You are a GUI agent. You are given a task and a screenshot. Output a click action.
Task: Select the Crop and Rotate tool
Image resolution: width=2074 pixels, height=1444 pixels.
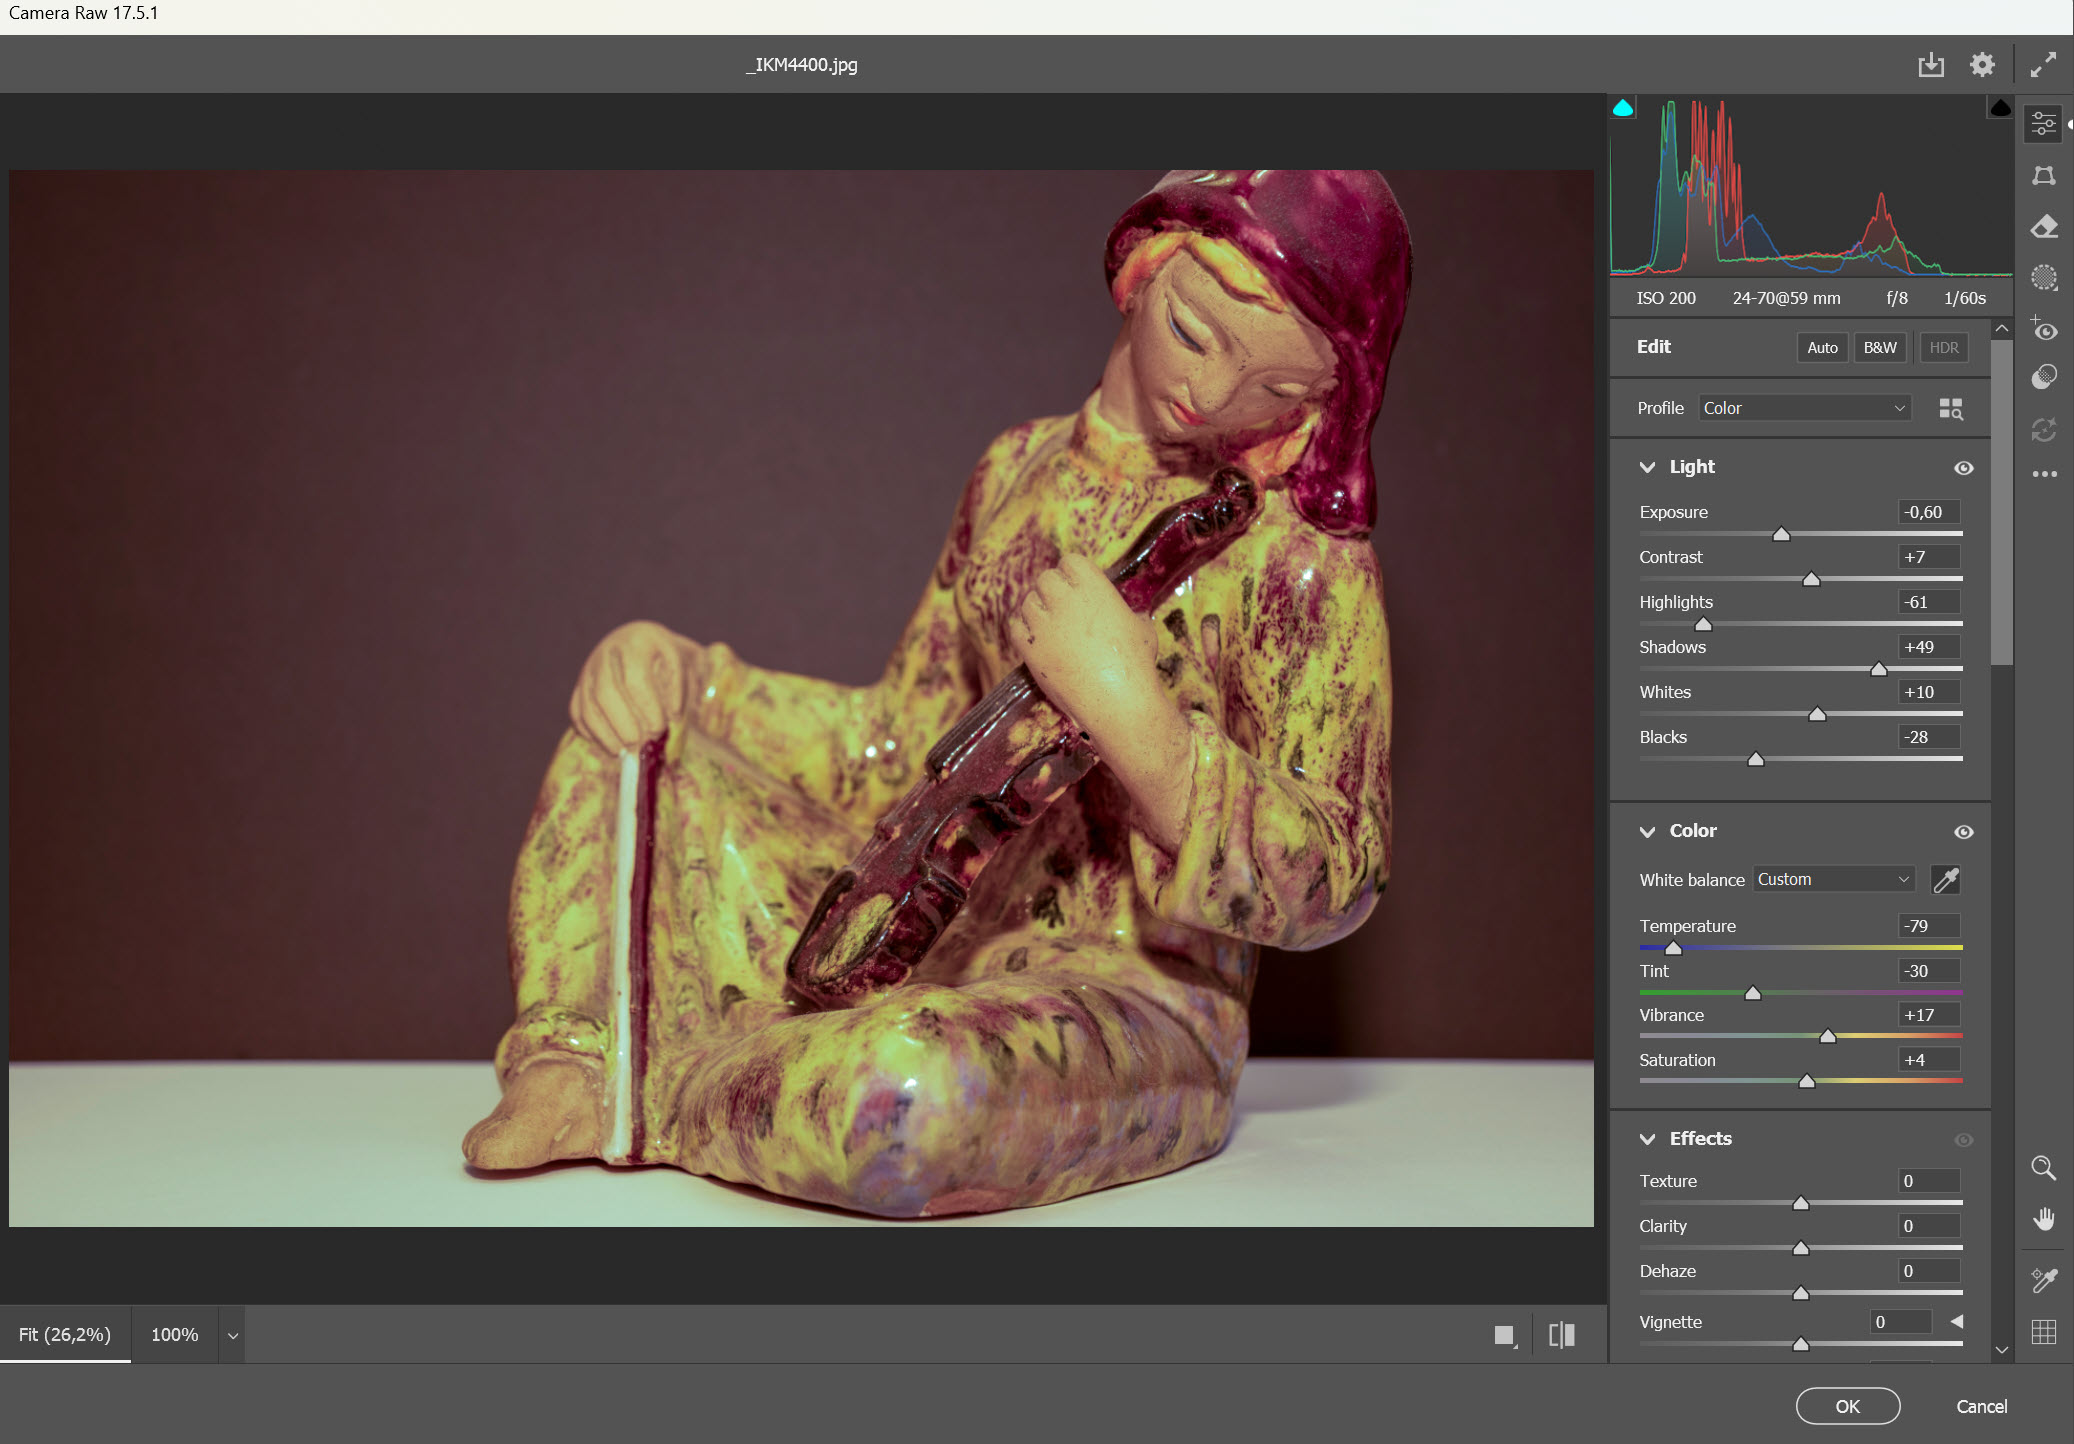click(x=2044, y=176)
